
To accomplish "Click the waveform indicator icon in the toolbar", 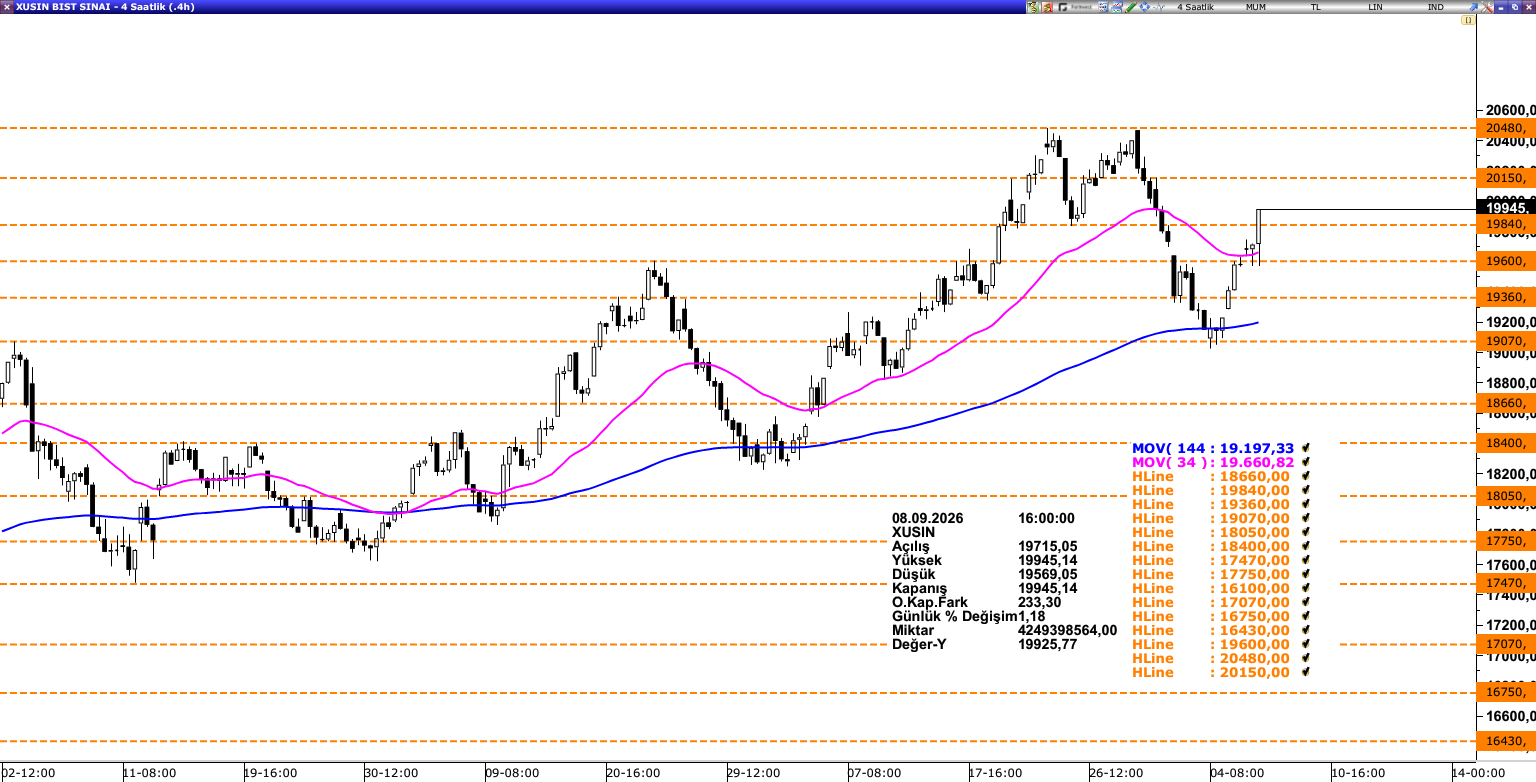I will [1159, 7].
